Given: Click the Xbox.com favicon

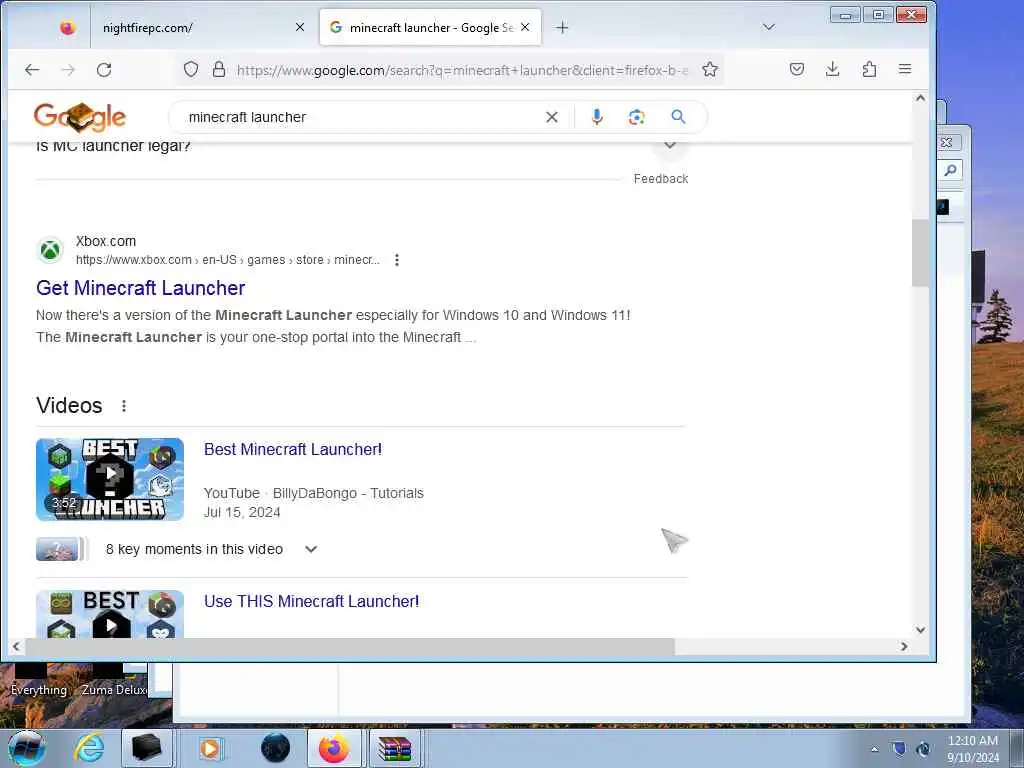Looking at the screenshot, I should pyautogui.click(x=50, y=250).
